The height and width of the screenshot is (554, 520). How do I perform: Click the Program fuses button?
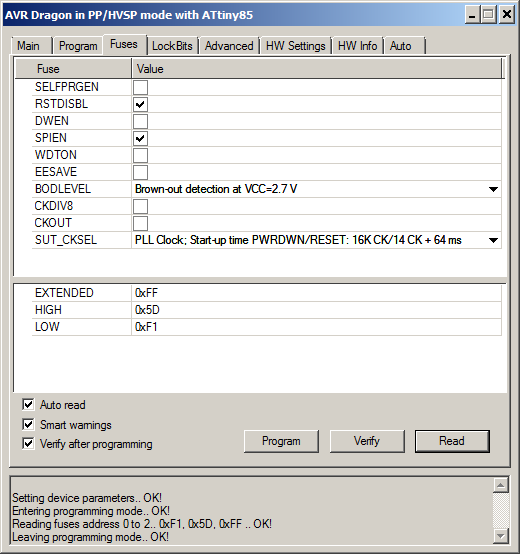pyautogui.click(x=281, y=441)
